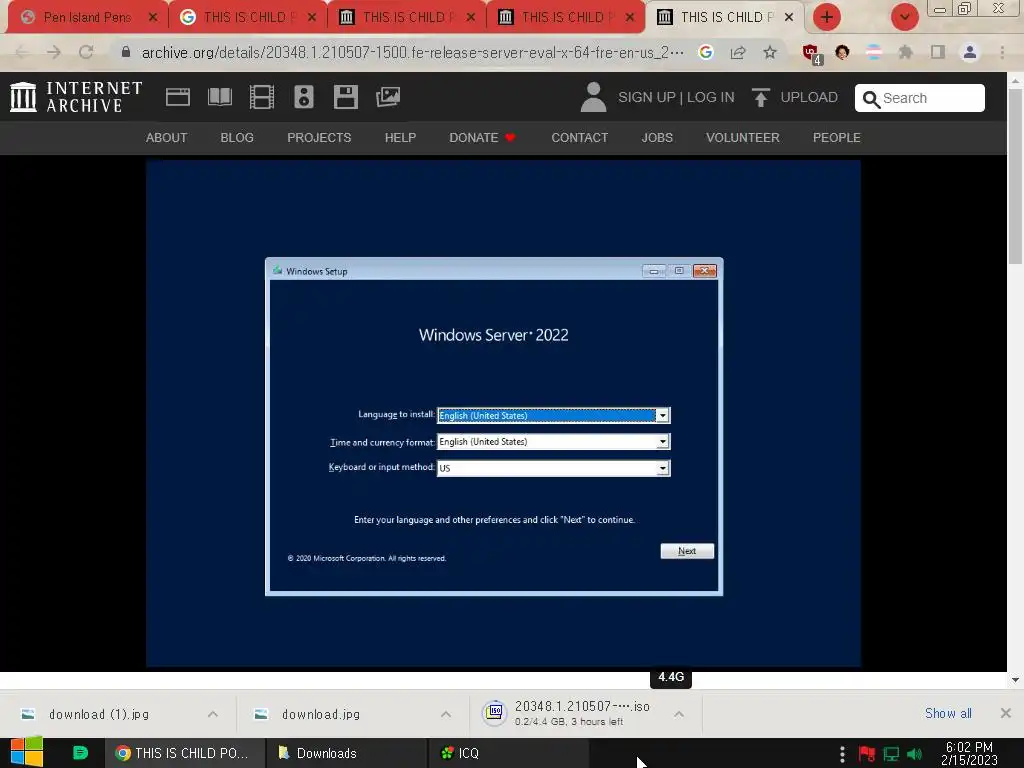
Task: Open the Keyboard or input method dropdown
Action: pos(662,468)
